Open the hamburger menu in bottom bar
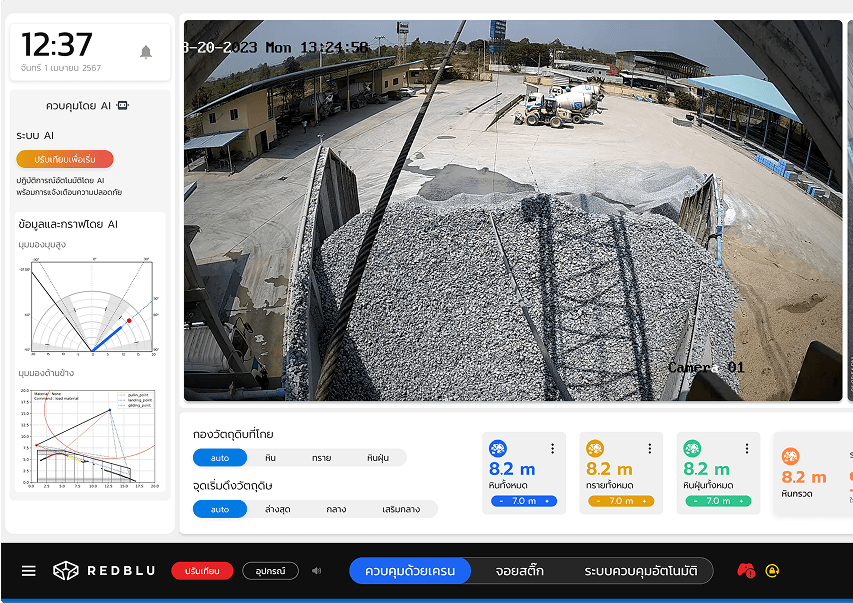The height and width of the screenshot is (603, 853). coord(29,571)
